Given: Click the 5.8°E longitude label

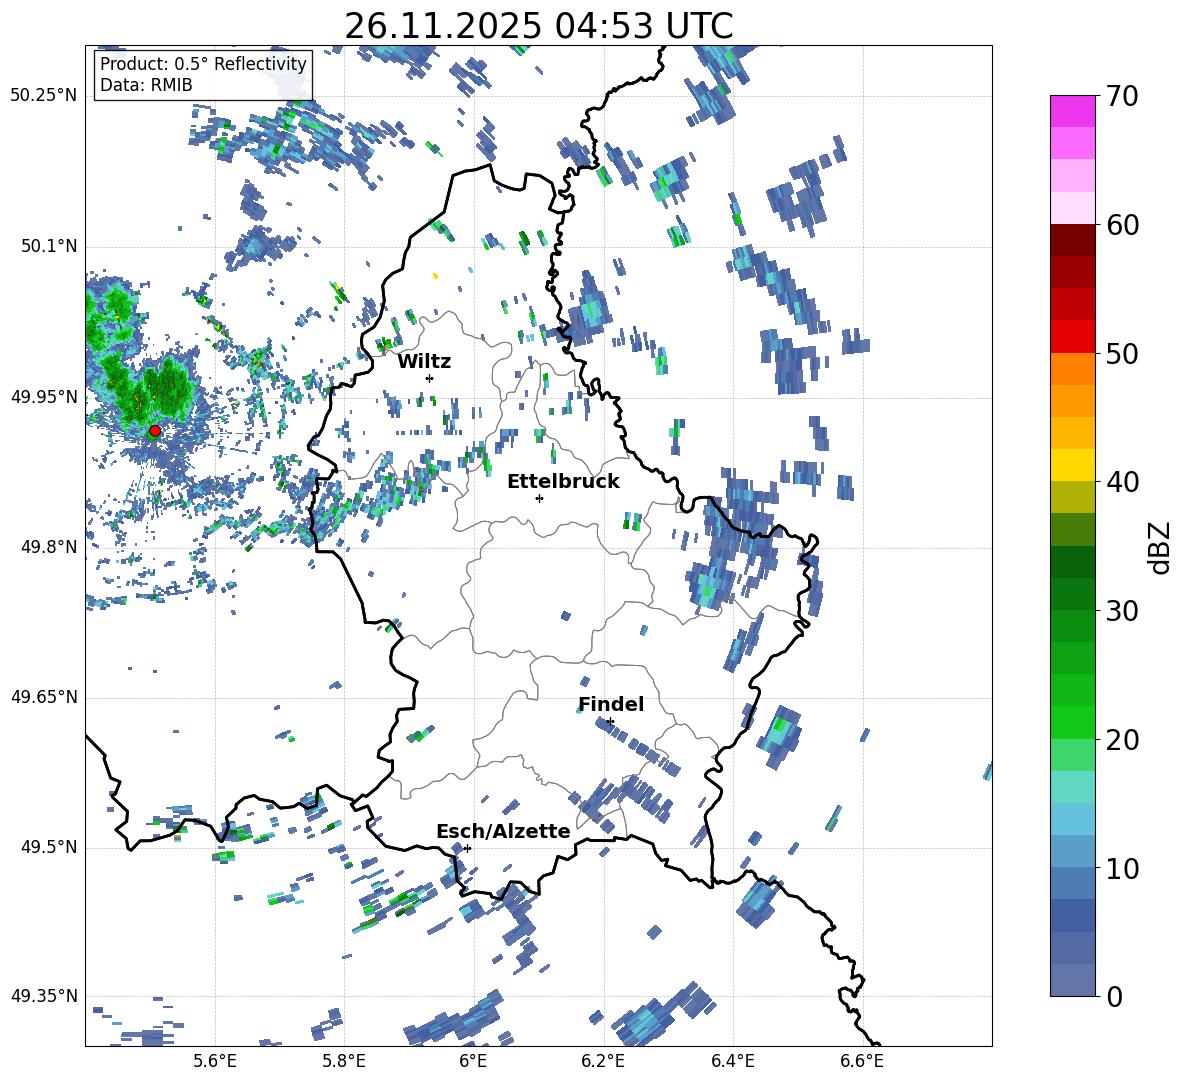Looking at the screenshot, I should [x=344, y=1061].
